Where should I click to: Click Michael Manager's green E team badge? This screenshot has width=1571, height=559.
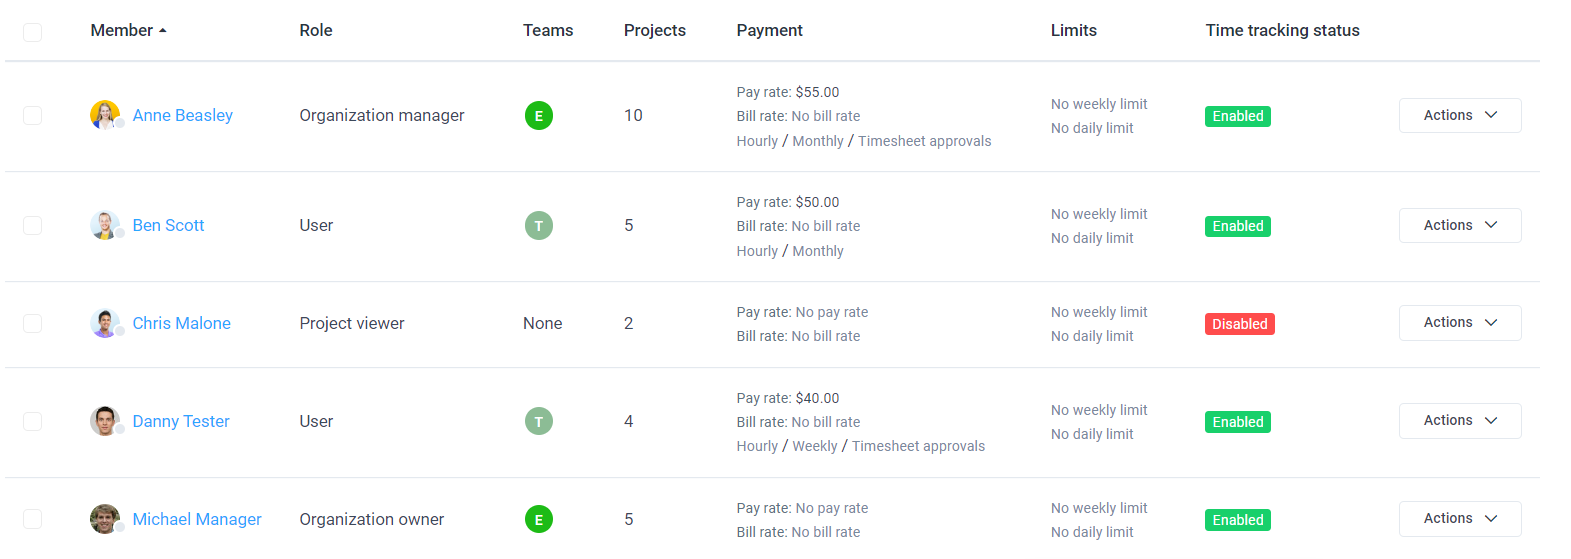[539, 519]
